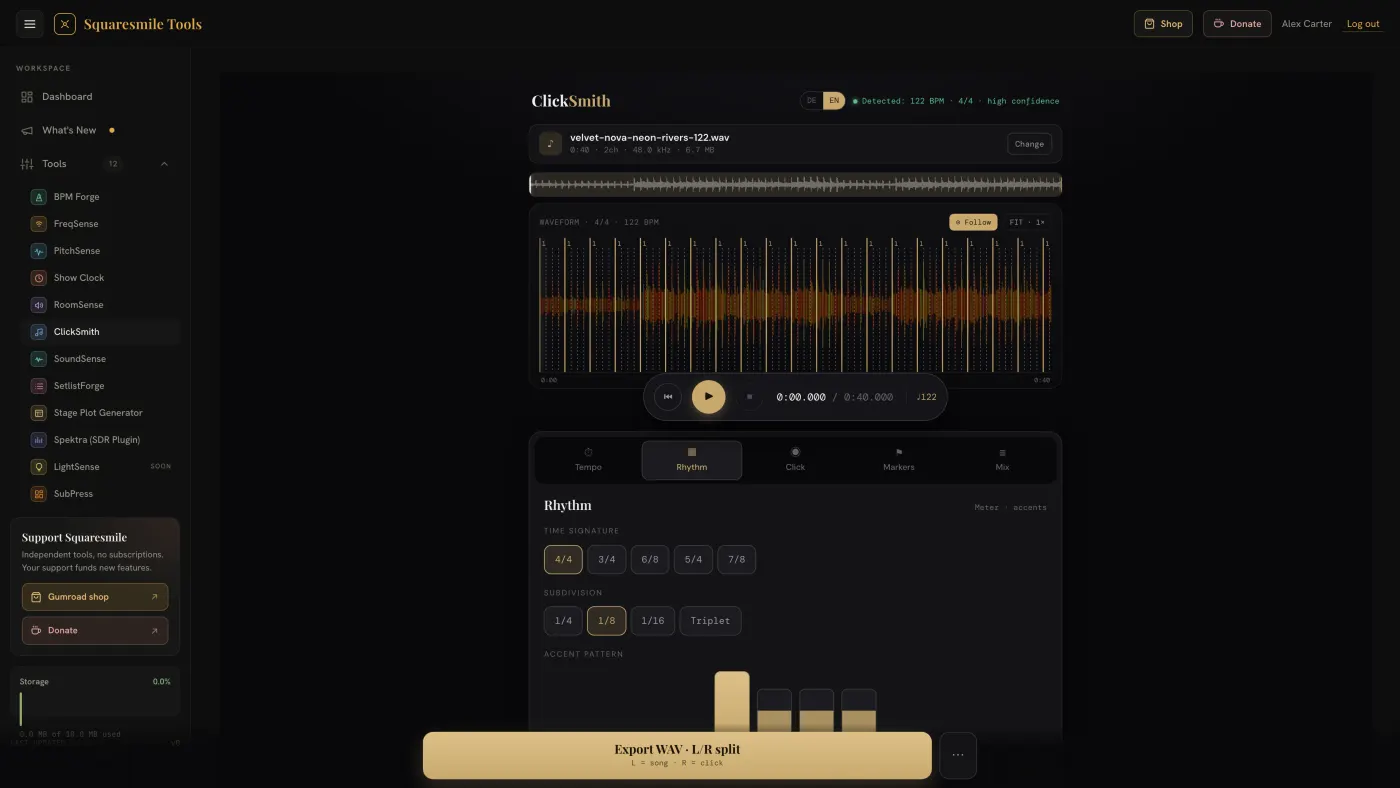The width and height of the screenshot is (1400, 788).
Task: Click the Dashboard grid icon
Action: tap(27, 97)
